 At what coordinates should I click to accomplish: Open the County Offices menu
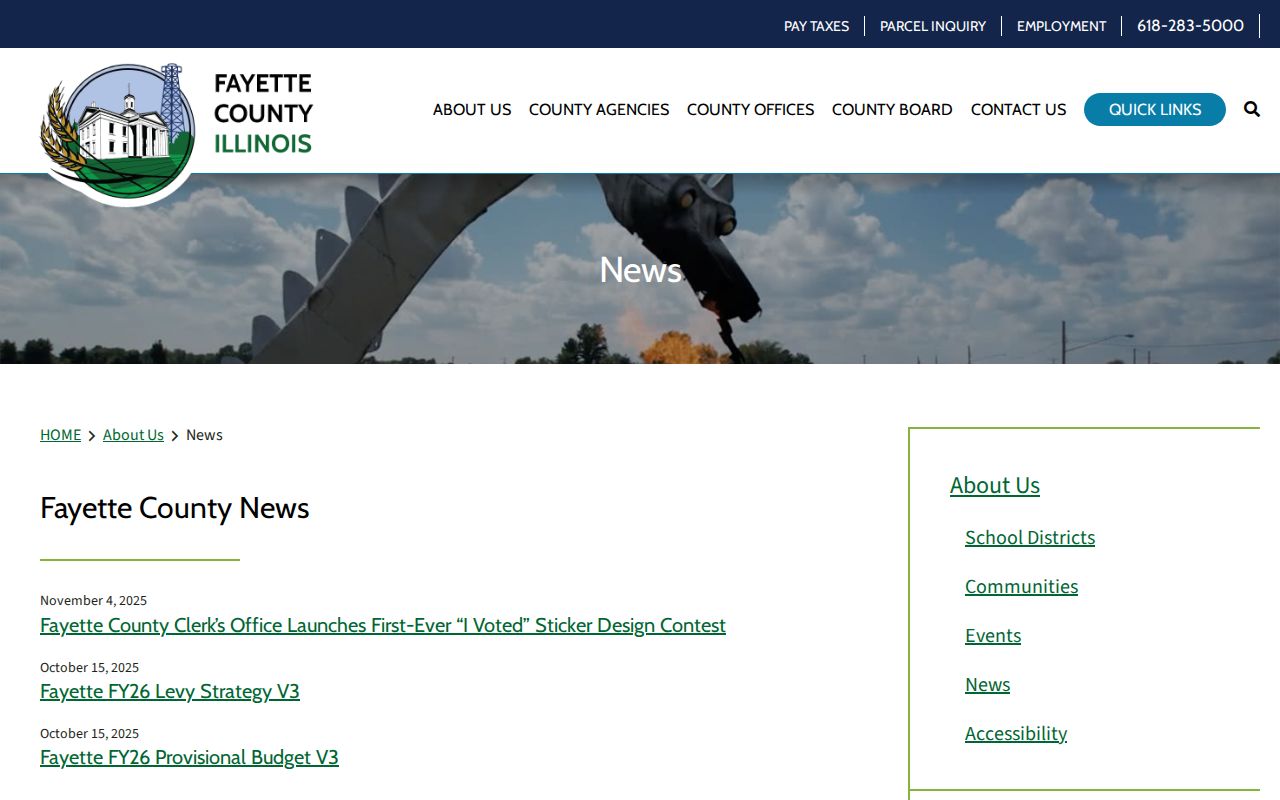750,109
